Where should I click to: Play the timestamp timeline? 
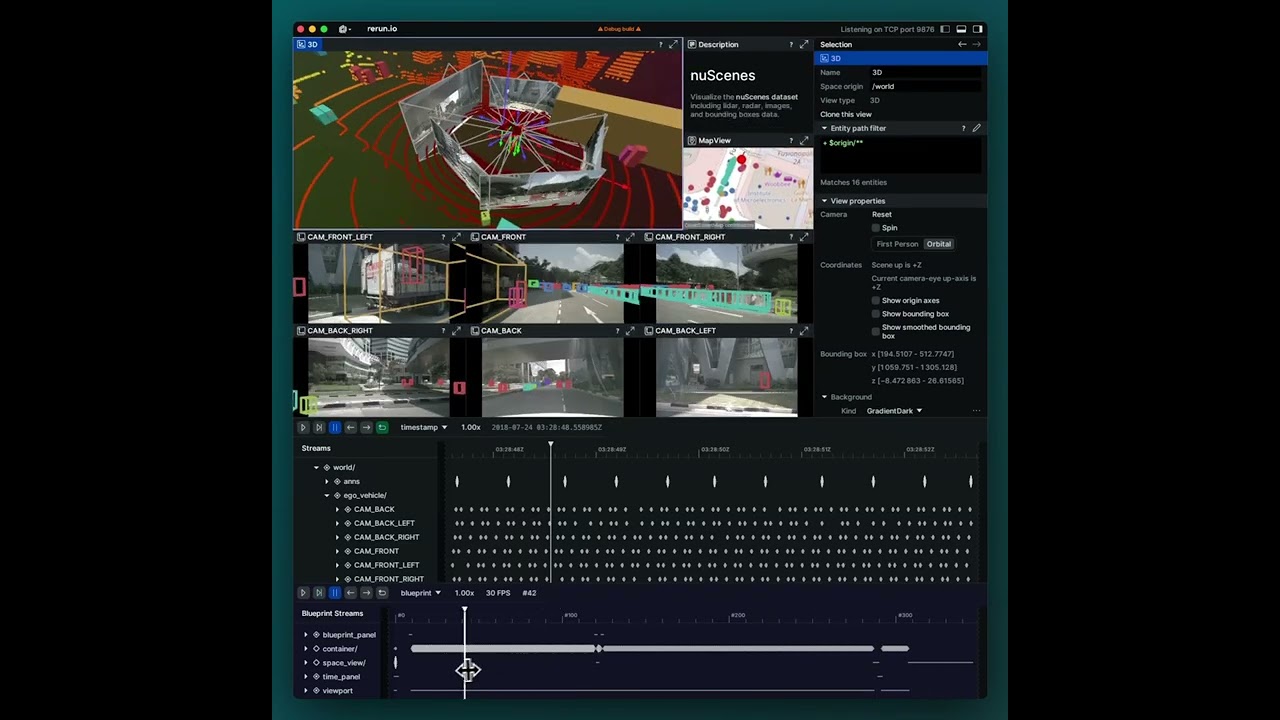[303, 427]
